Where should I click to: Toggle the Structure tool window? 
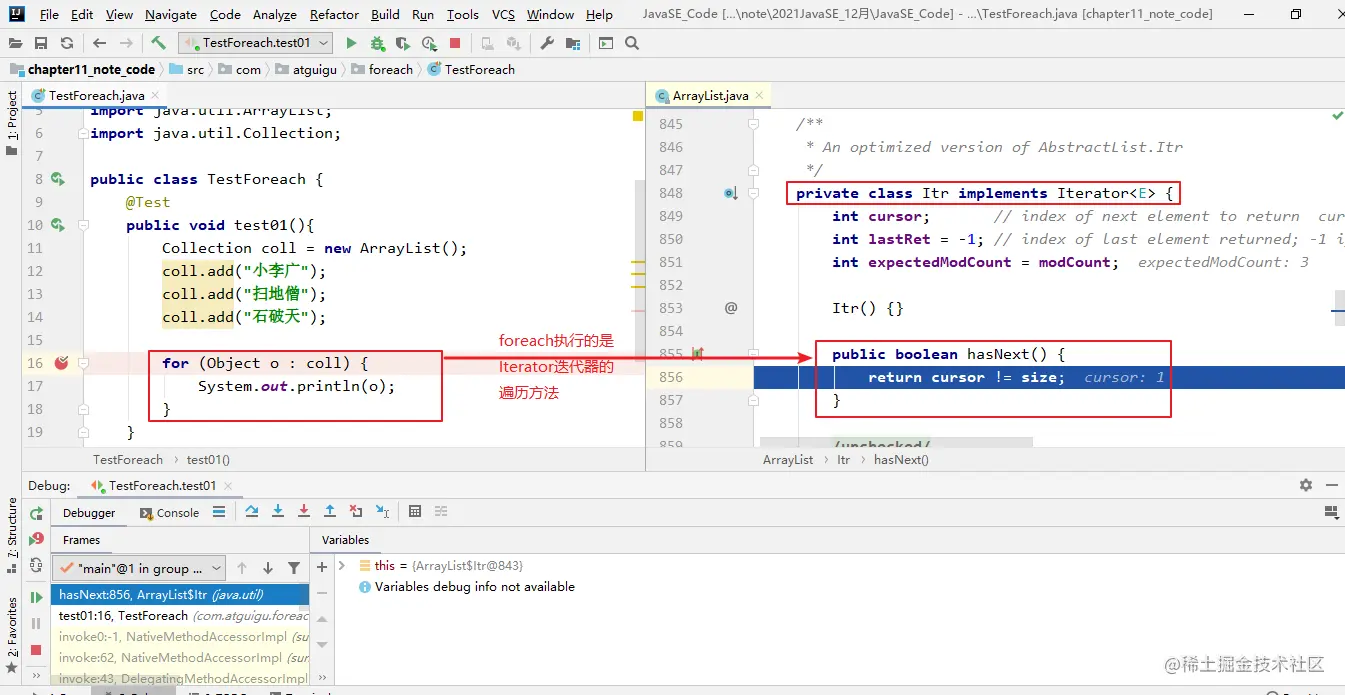11,535
